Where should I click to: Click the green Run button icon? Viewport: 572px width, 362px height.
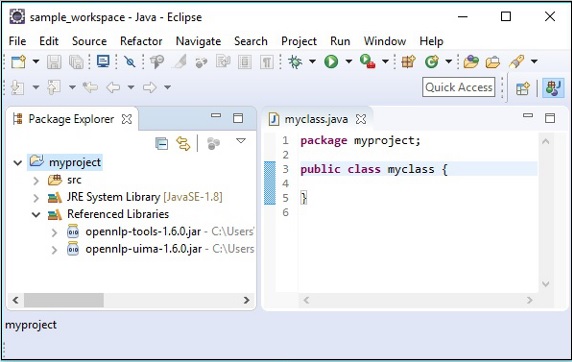pos(331,61)
